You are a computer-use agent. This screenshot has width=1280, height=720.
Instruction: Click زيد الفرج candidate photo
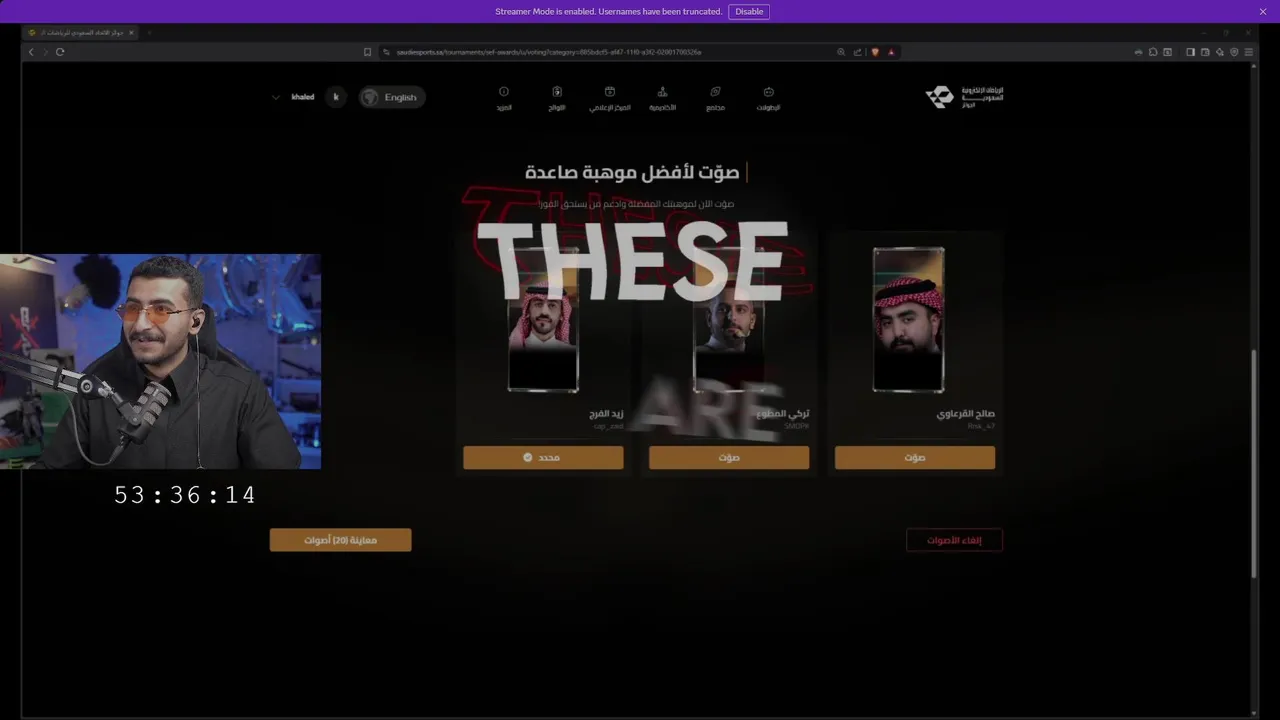point(543,319)
